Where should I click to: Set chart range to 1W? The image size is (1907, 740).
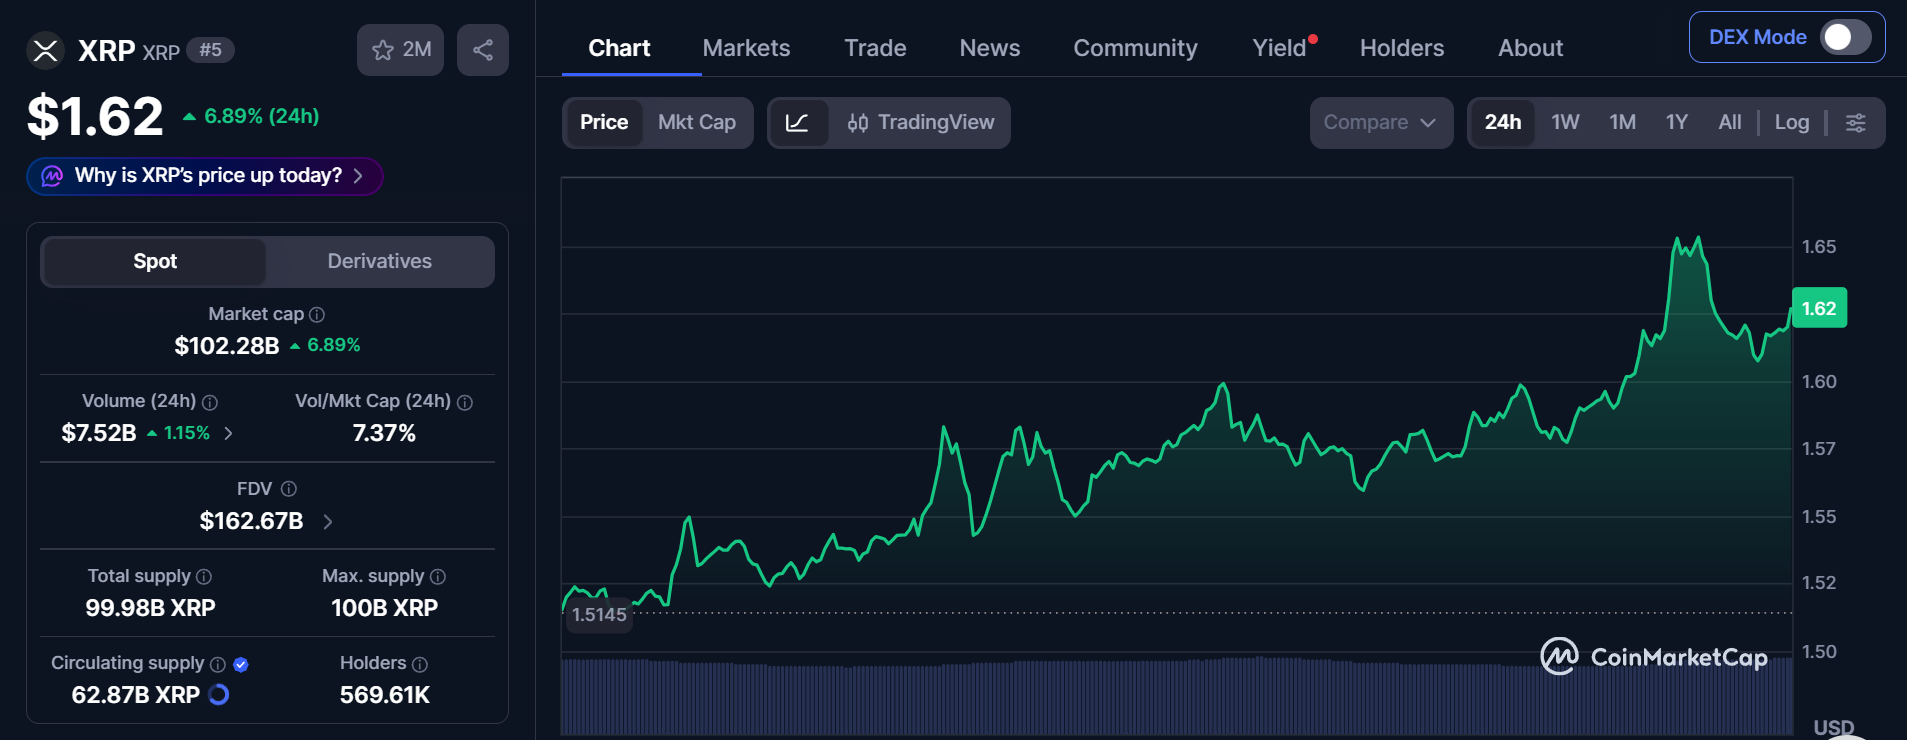[1565, 123]
